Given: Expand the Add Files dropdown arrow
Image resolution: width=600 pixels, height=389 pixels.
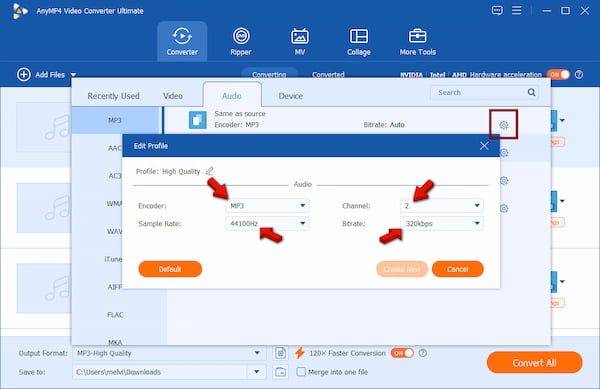Looking at the screenshot, I should click(x=73, y=75).
